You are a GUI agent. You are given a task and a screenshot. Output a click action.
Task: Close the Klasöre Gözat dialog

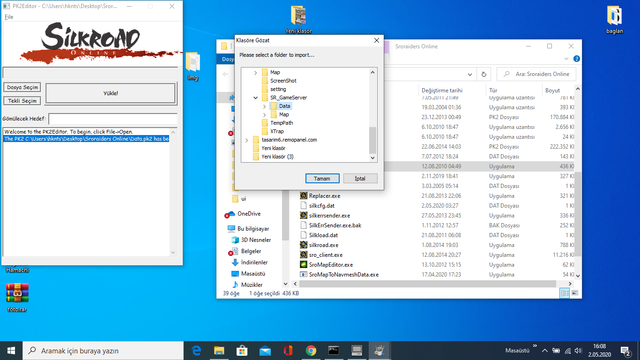pyautogui.click(x=376, y=40)
